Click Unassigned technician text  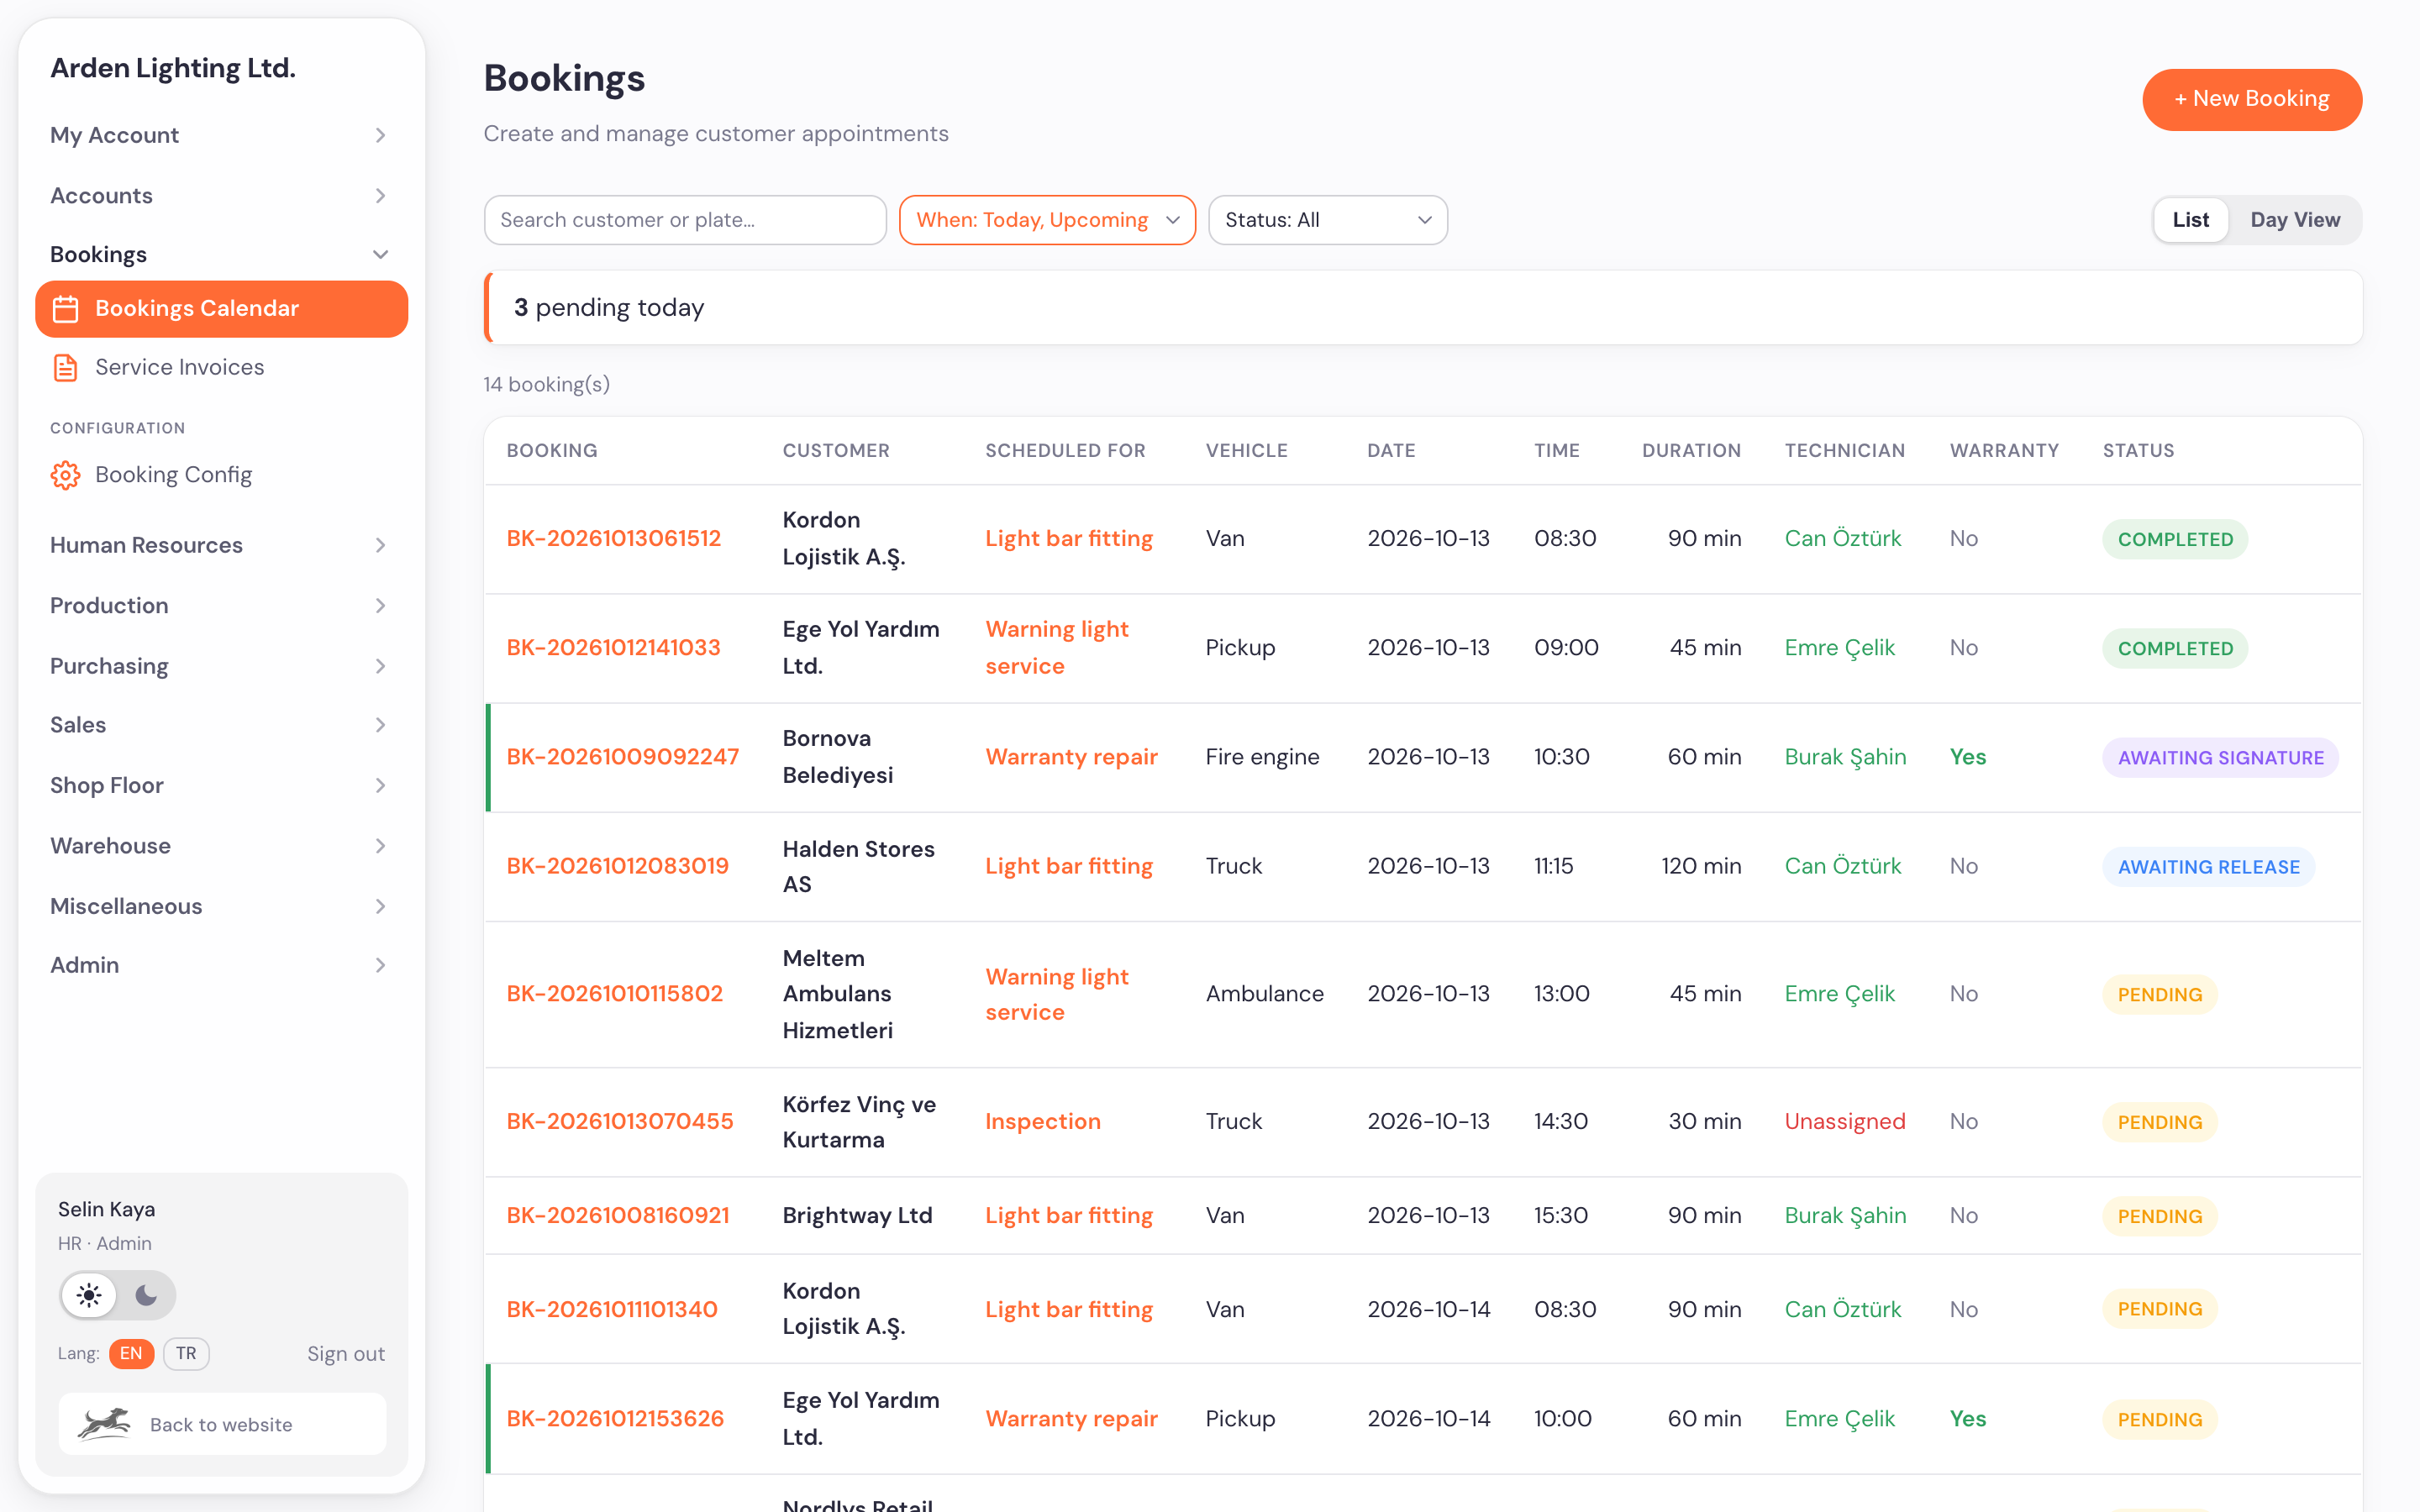point(1844,1122)
